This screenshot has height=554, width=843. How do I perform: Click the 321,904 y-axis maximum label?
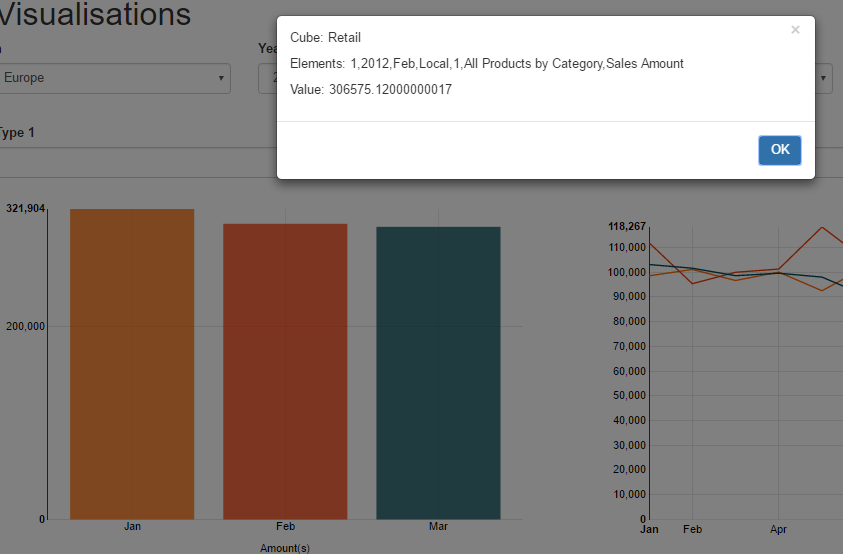26,209
